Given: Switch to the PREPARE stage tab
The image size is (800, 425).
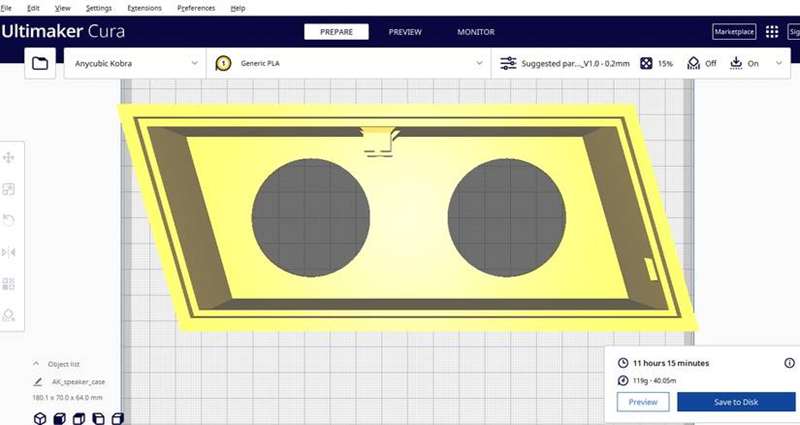Looking at the screenshot, I should point(336,32).
